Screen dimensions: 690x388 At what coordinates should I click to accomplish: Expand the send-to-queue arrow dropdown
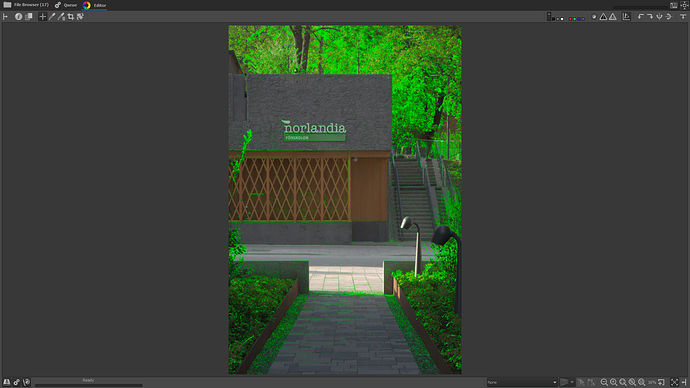coord(572,382)
